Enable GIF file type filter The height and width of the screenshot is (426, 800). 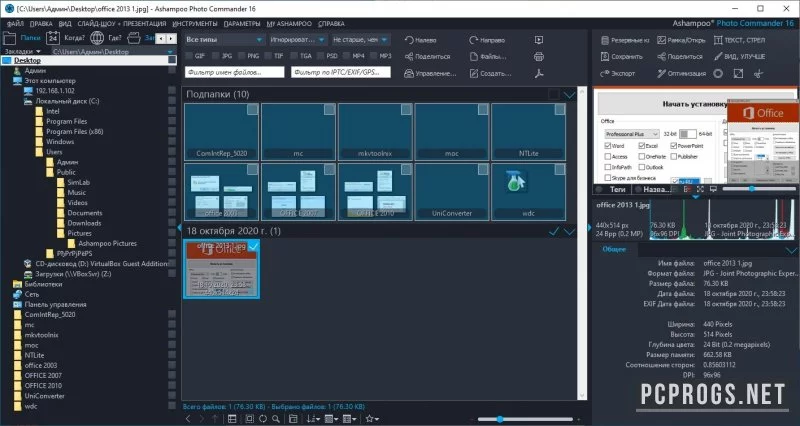190,56
